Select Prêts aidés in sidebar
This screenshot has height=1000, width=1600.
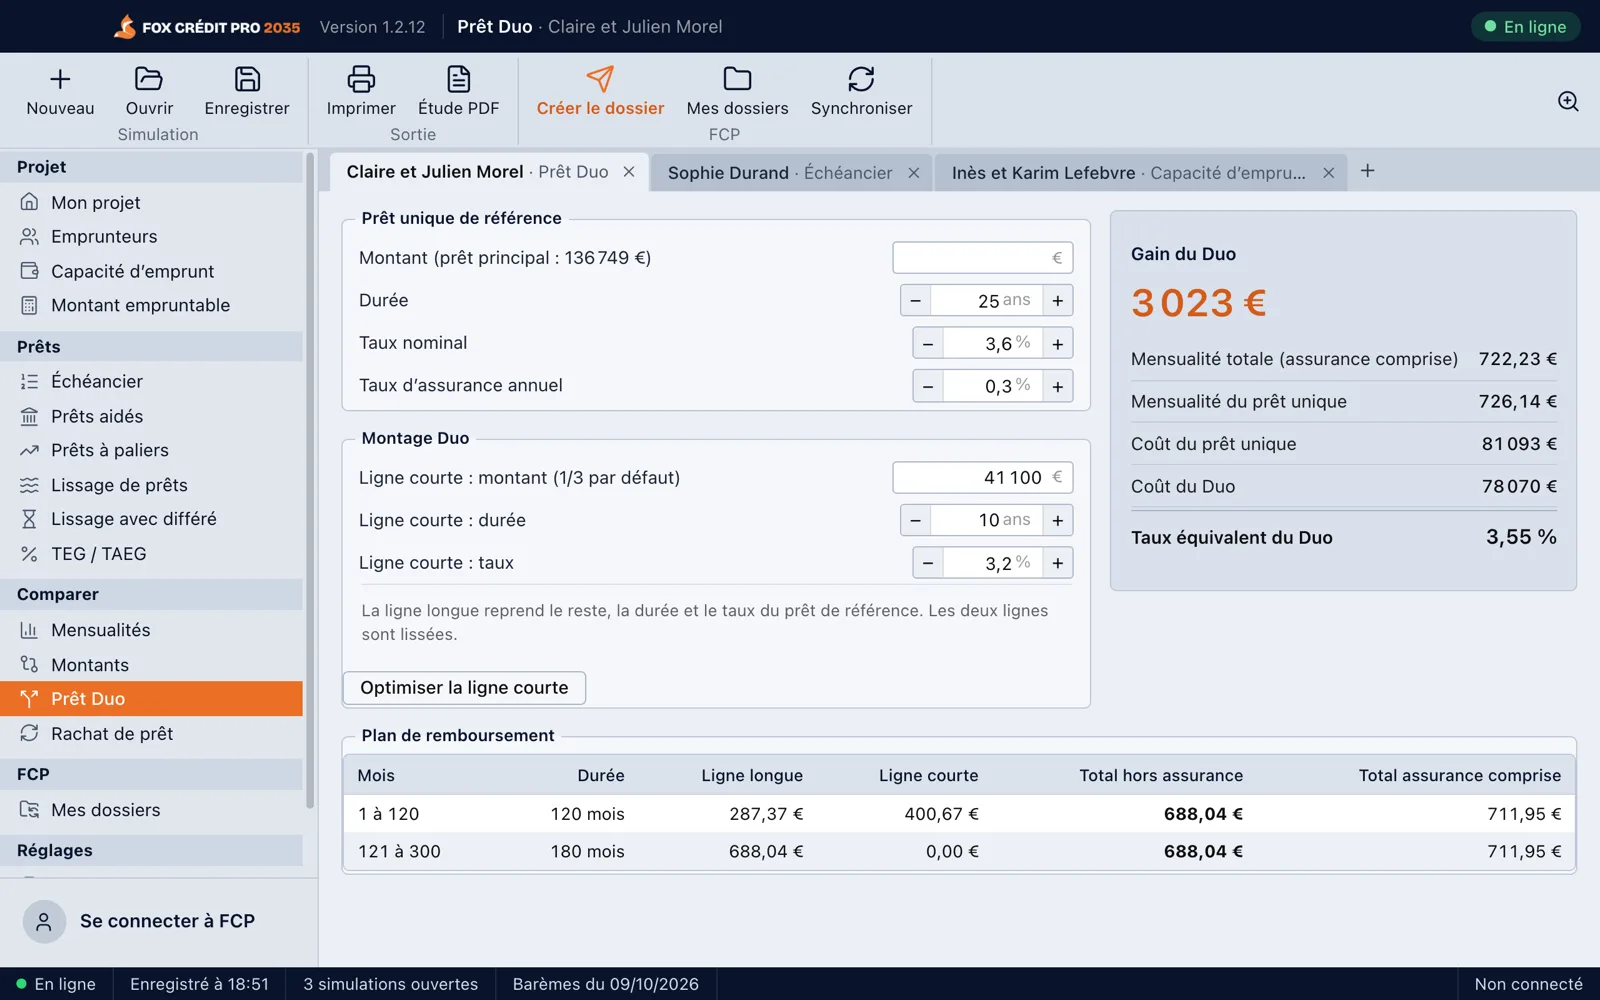[x=152, y=416]
